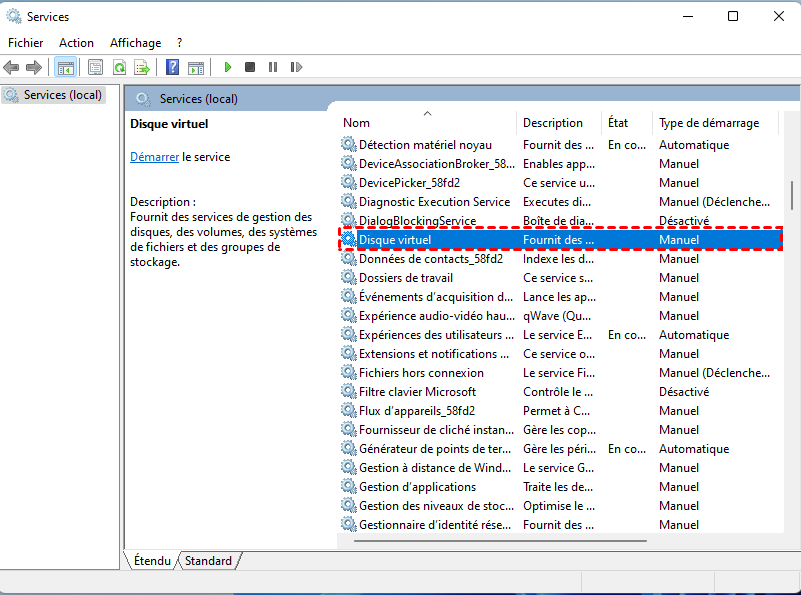Click the gear icon beside Diagnostic Execution Service
The width and height of the screenshot is (801, 595).
349,201
